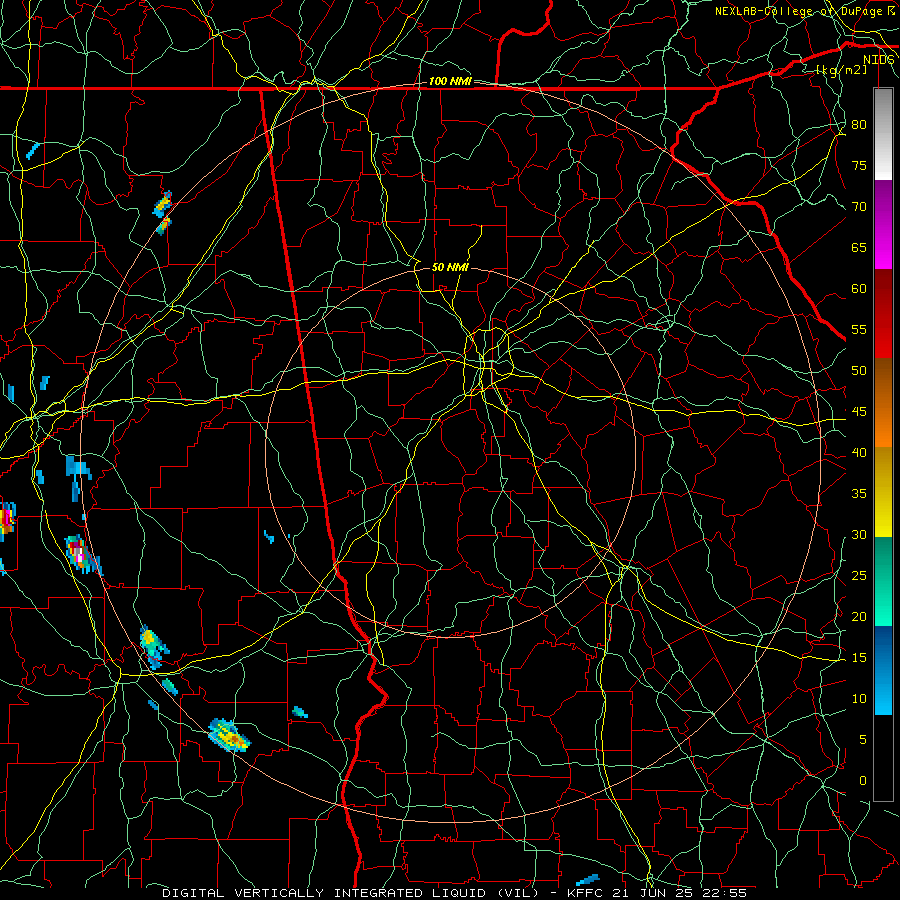Click the 100 NMI range ring label
Screen dimensions: 900x900
[x=450, y=82]
